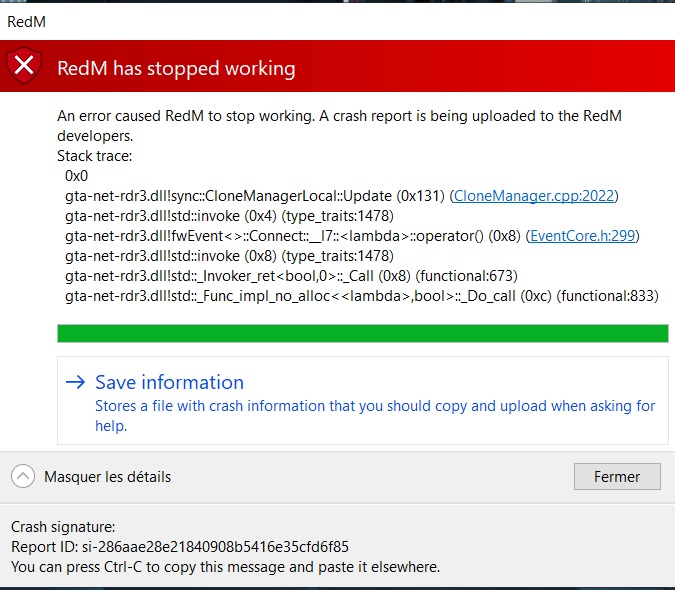Click the blue arrow beside Save information
The height and width of the screenshot is (590, 675).
pyautogui.click(x=75, y=382)
